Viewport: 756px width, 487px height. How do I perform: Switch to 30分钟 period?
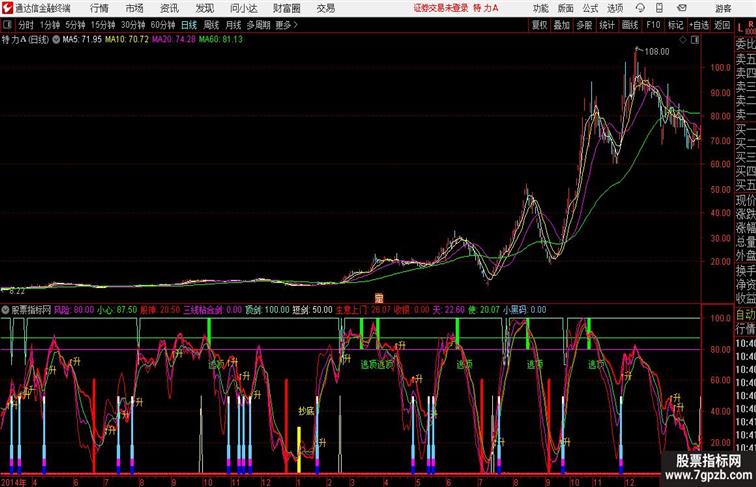133,25
